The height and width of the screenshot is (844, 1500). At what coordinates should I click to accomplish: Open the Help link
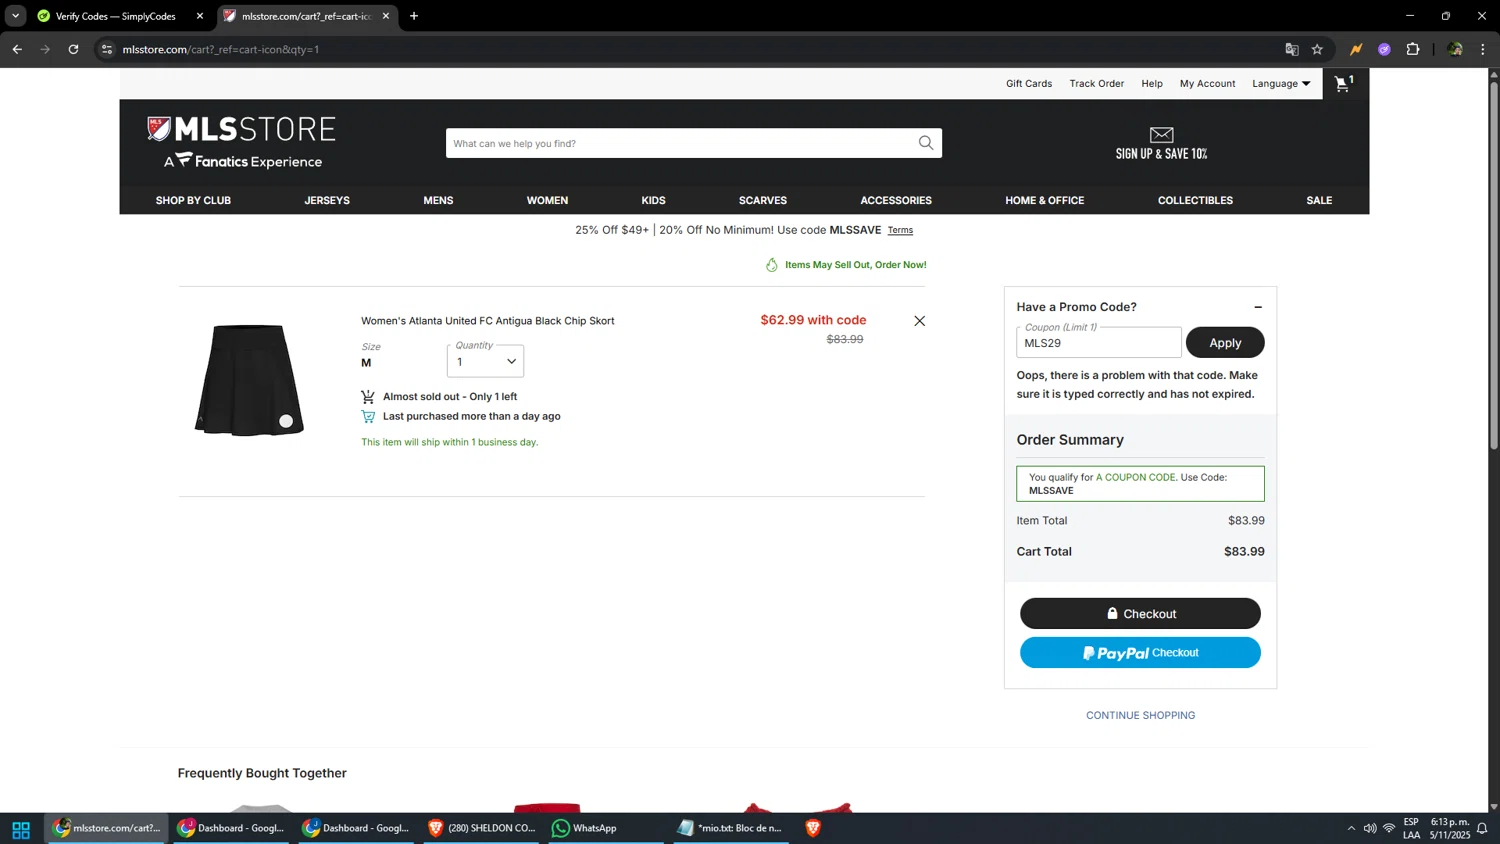point(1152,84)
